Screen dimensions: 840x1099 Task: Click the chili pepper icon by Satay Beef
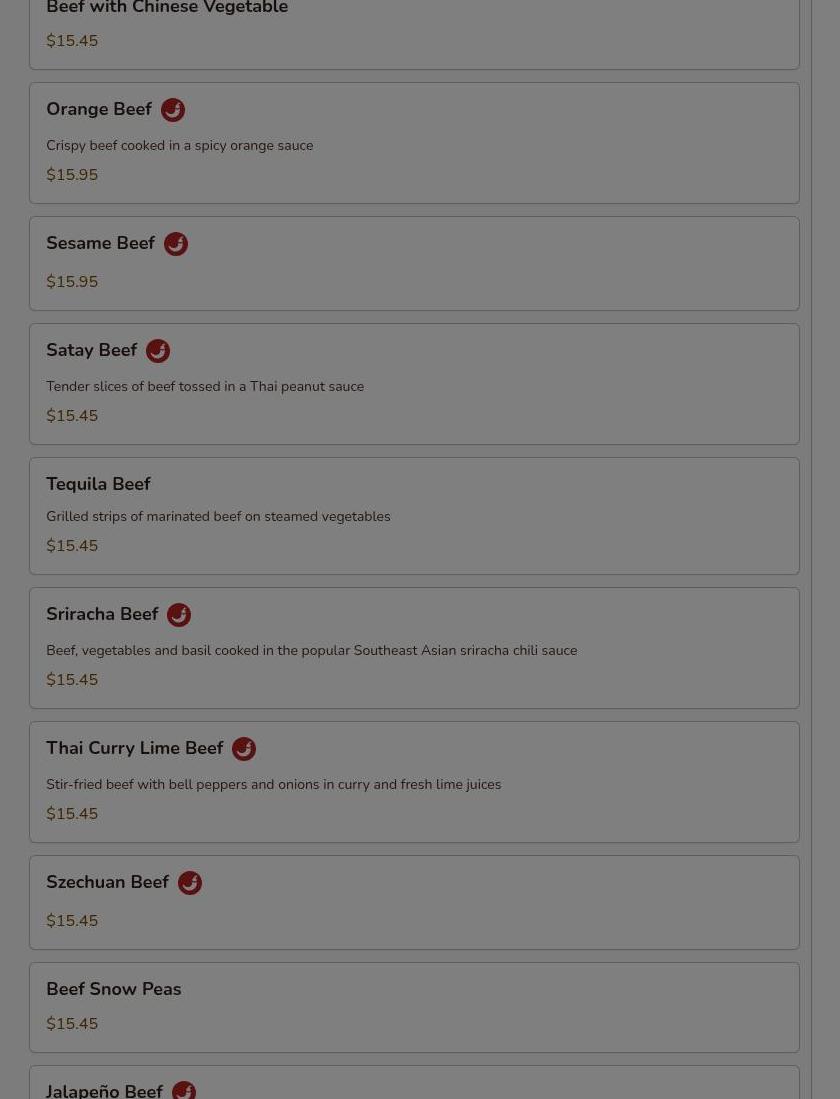(x=158, y=350)
